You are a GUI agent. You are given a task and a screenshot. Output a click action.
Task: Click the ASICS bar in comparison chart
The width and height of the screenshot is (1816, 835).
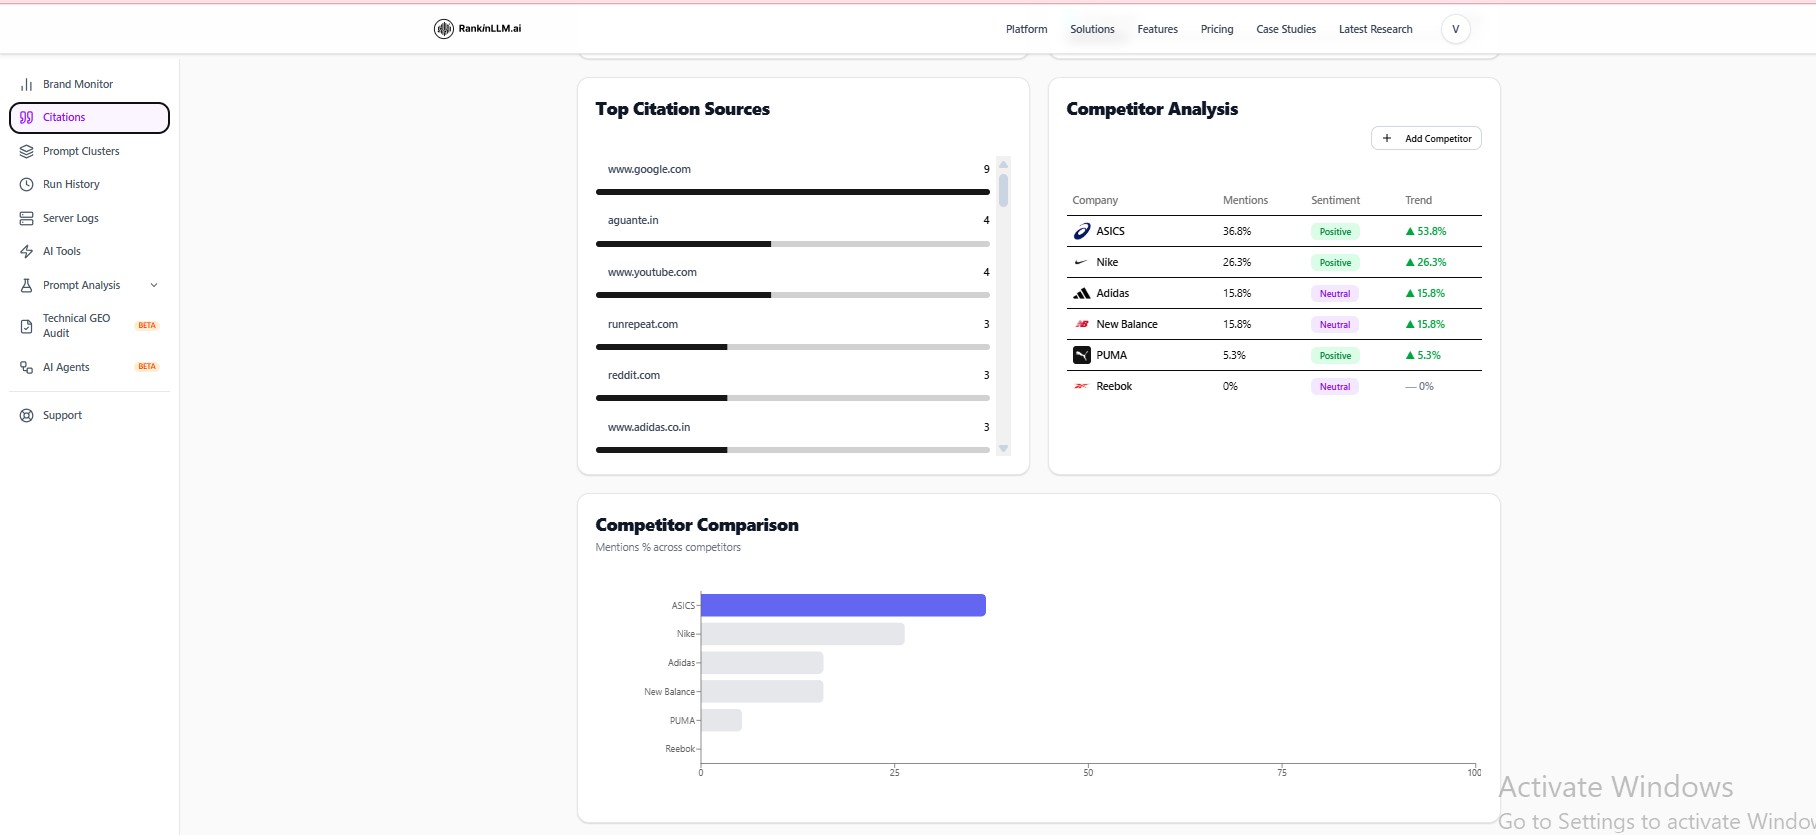tap(843, 606)
